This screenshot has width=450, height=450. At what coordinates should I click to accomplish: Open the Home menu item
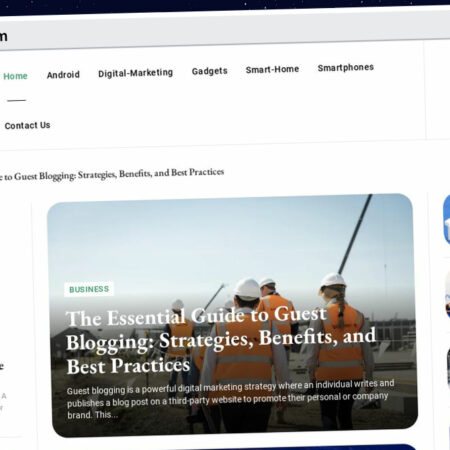15,76
